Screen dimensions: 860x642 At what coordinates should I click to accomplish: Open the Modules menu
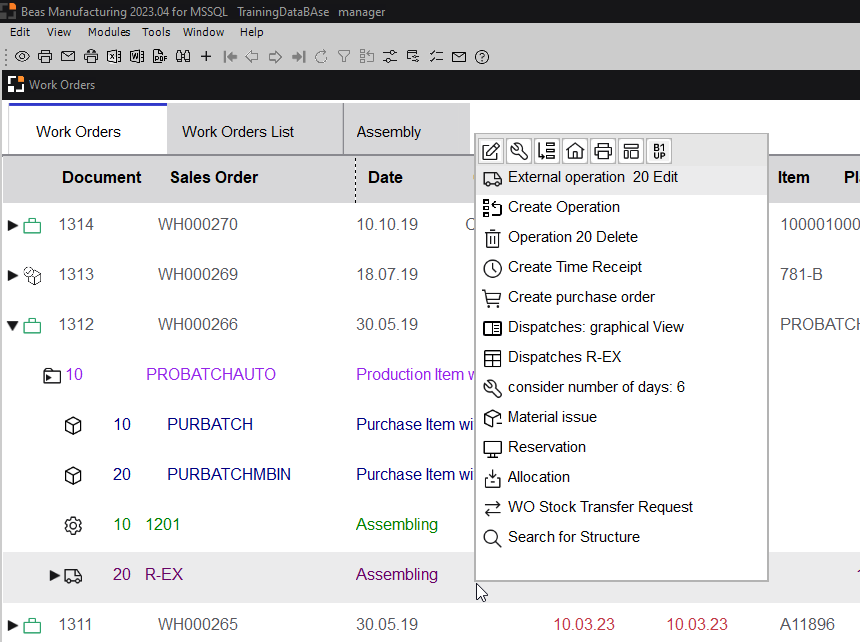[x=109, y=32]
